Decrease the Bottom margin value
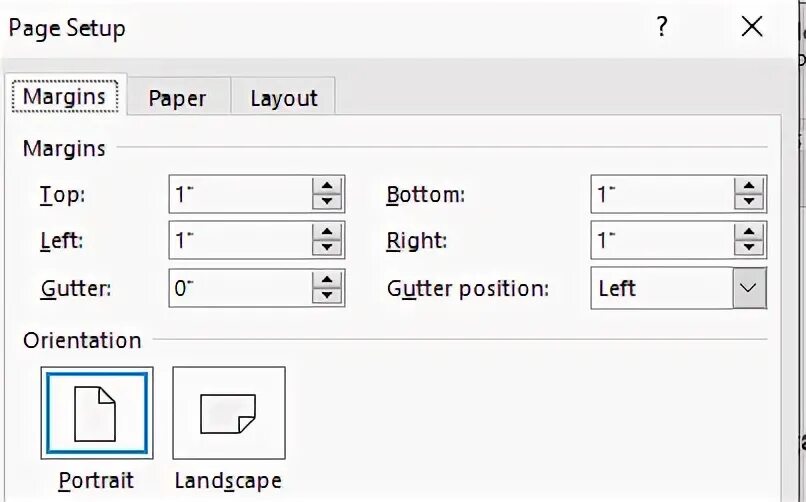Screen dimensions: 806x502 pyautogui.click(x=749, y=202)
